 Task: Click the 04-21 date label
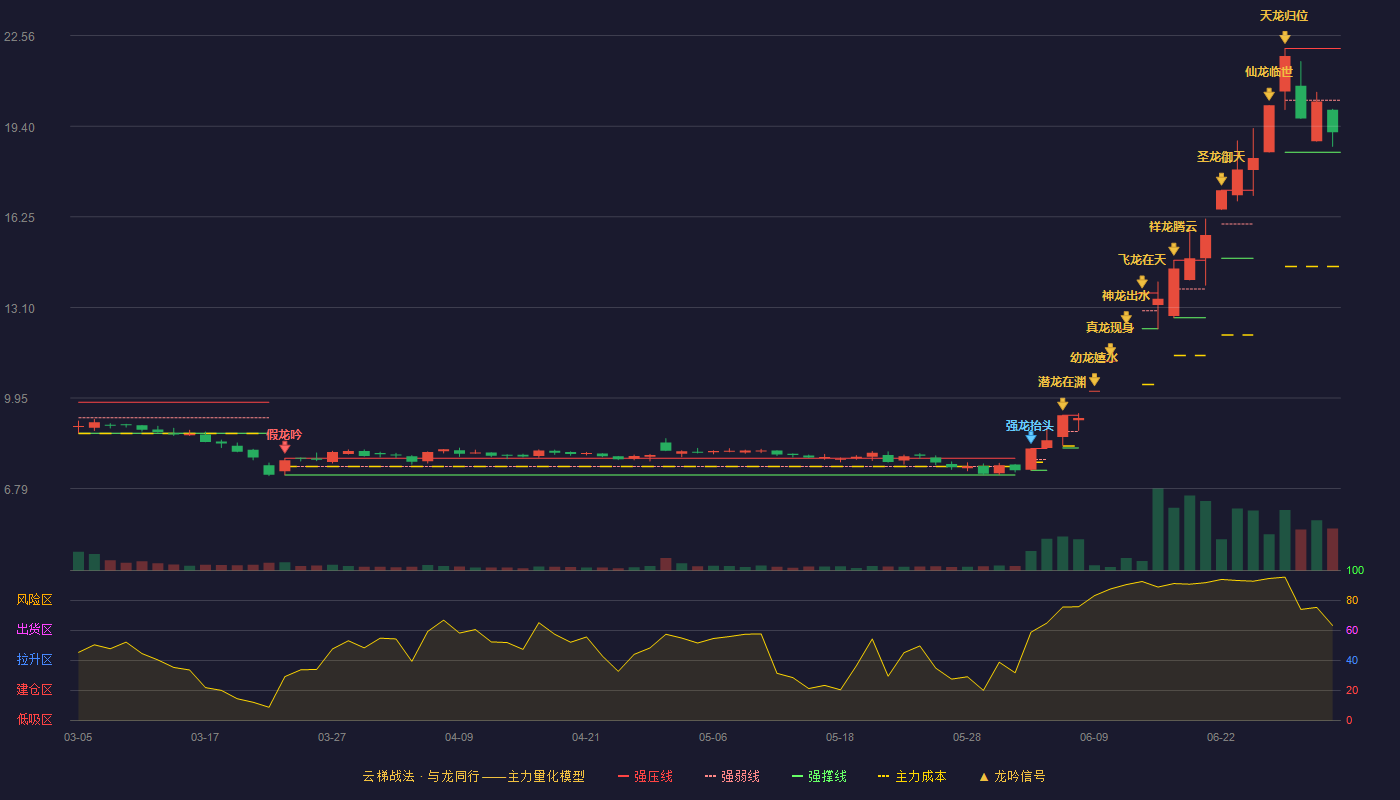click(586, 737)
